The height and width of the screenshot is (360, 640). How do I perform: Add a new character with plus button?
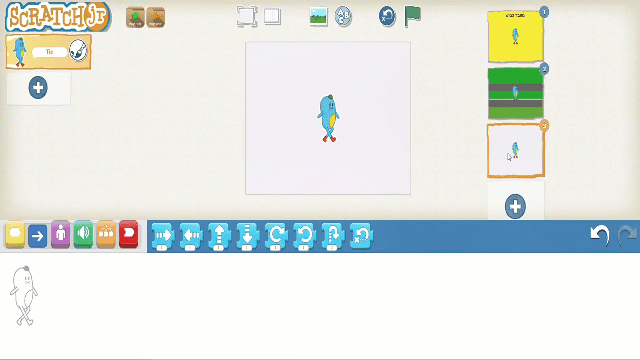pos(38,87)
